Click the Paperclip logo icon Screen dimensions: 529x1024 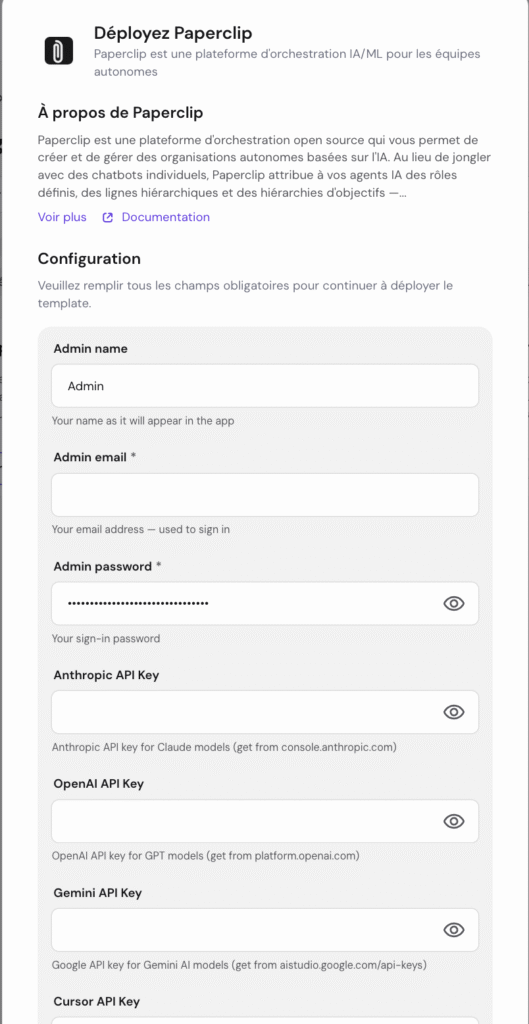(x=59, y=51)
